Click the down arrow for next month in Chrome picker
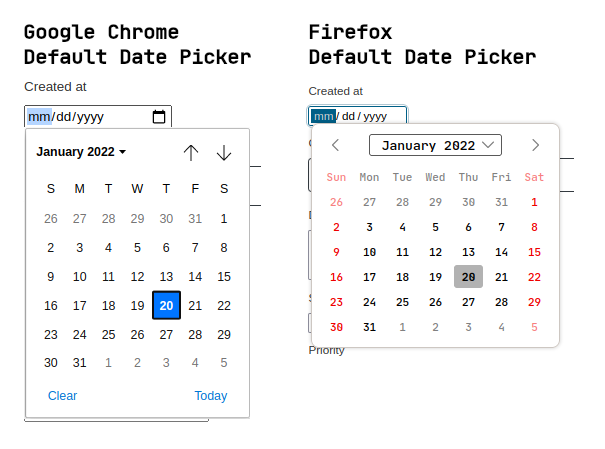This screenshot has width=605, height=449. [224, 152]
